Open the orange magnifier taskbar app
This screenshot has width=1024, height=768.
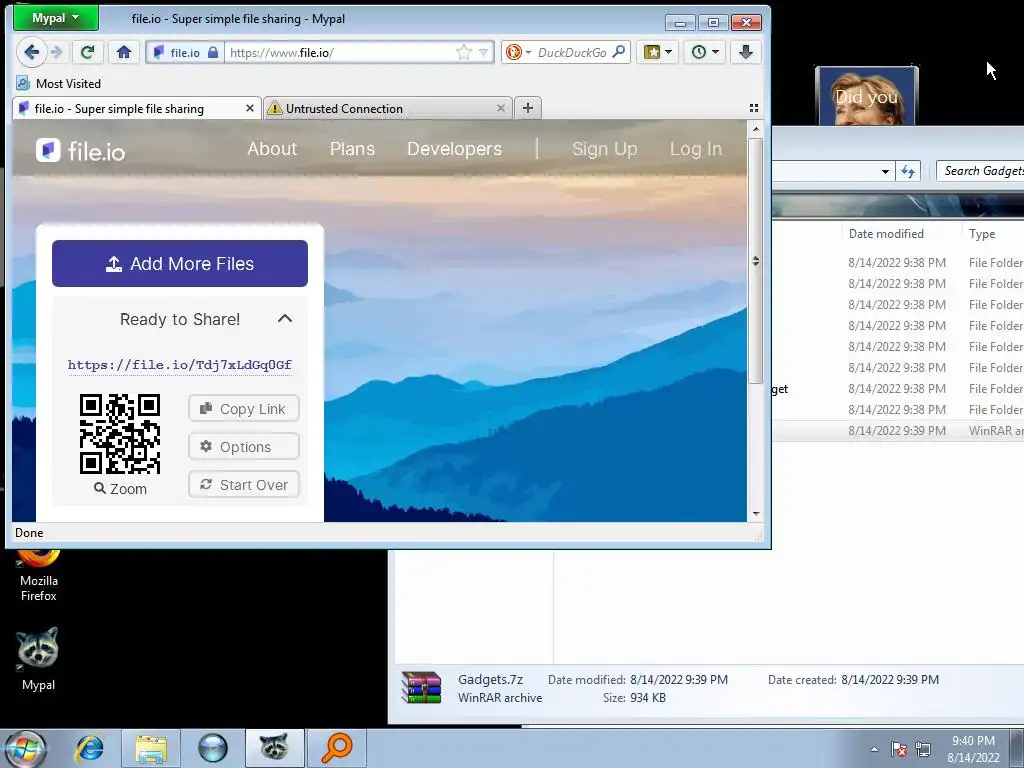[x=336, y=748]
